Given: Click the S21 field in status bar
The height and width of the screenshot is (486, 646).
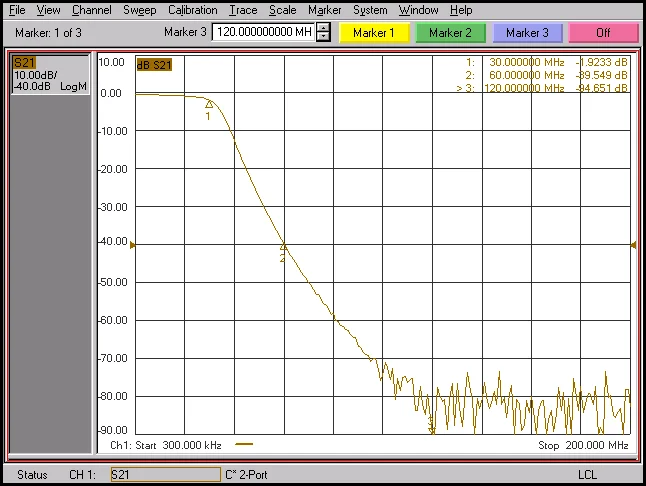Looking at the screenshot, I should pyautogui.click(x=166, y=474).
